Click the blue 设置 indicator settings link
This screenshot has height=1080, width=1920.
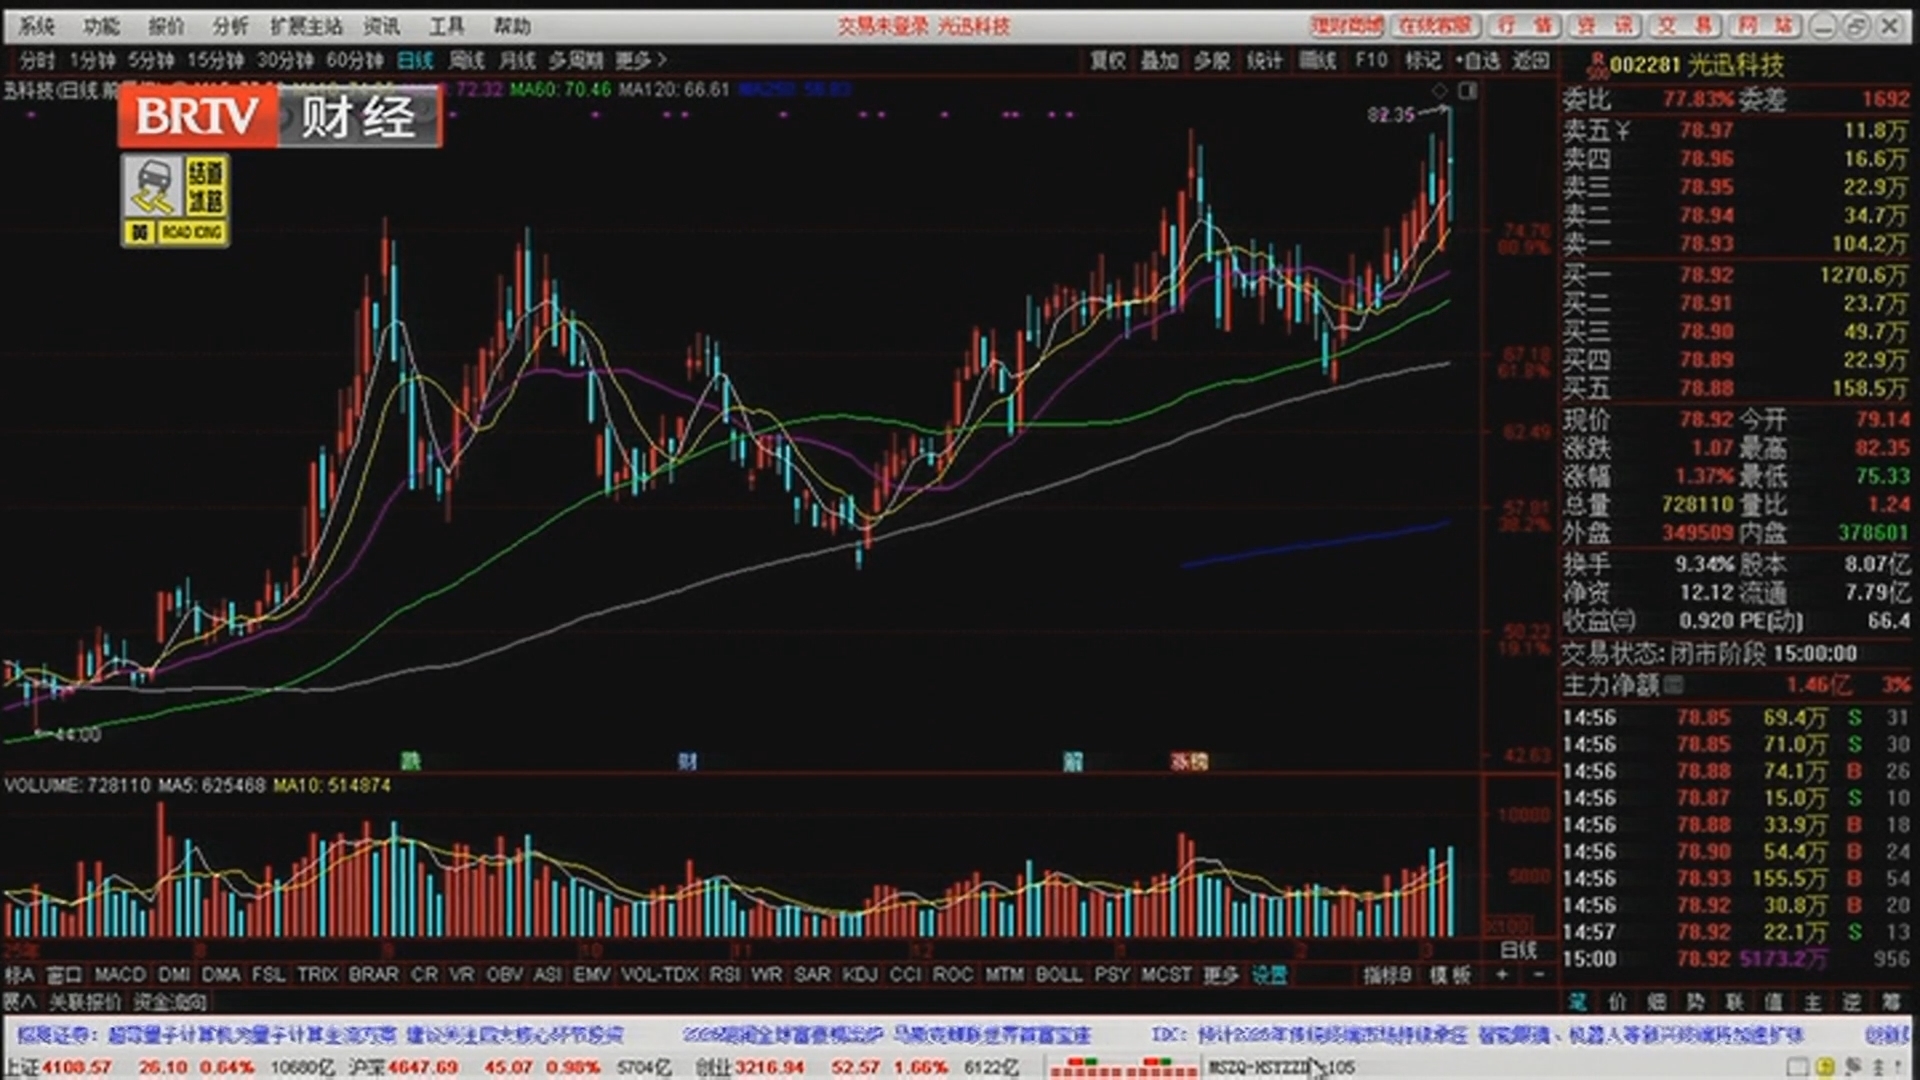(x=1270, y=974)
